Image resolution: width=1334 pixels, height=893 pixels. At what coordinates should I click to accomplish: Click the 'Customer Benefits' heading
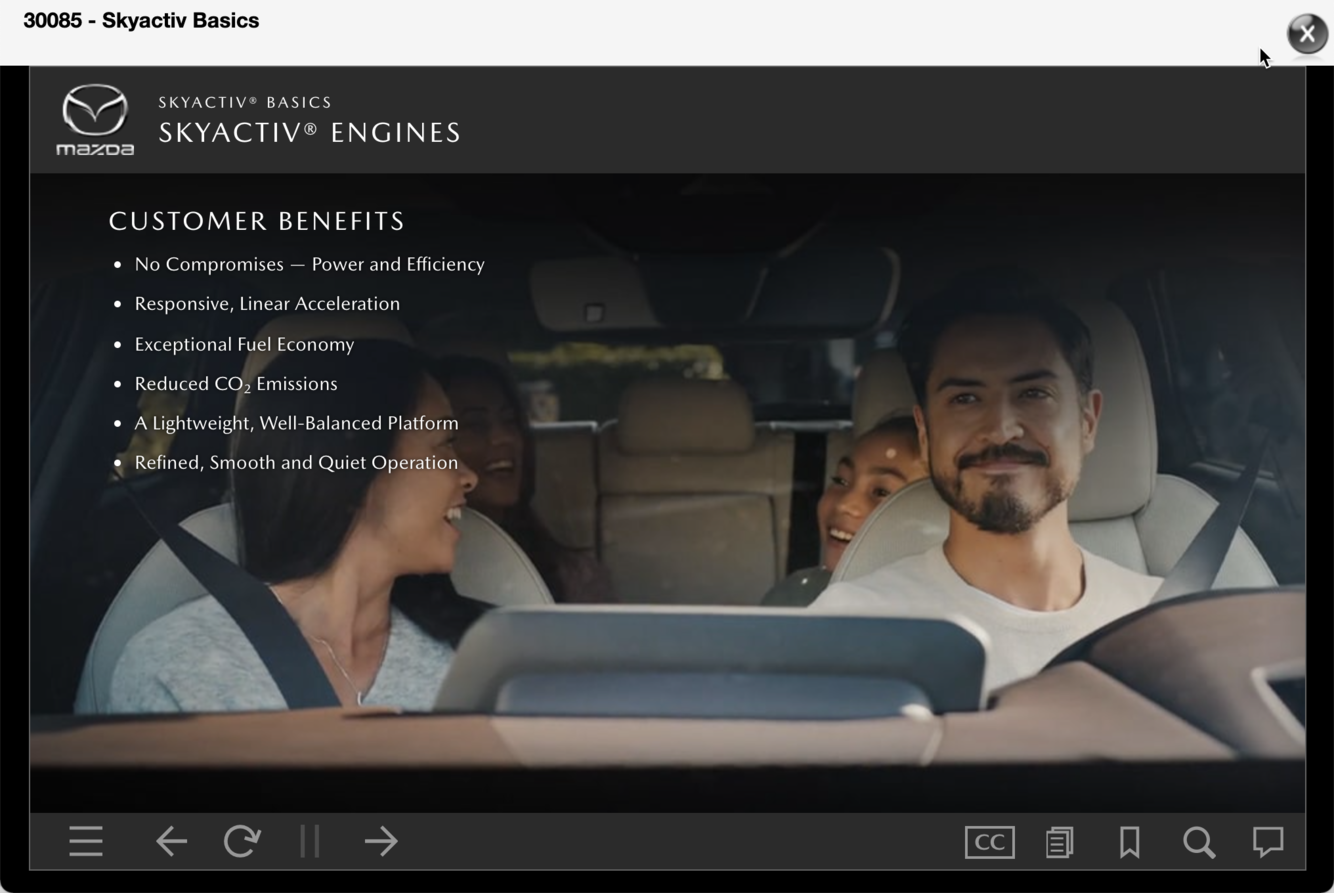257,221
